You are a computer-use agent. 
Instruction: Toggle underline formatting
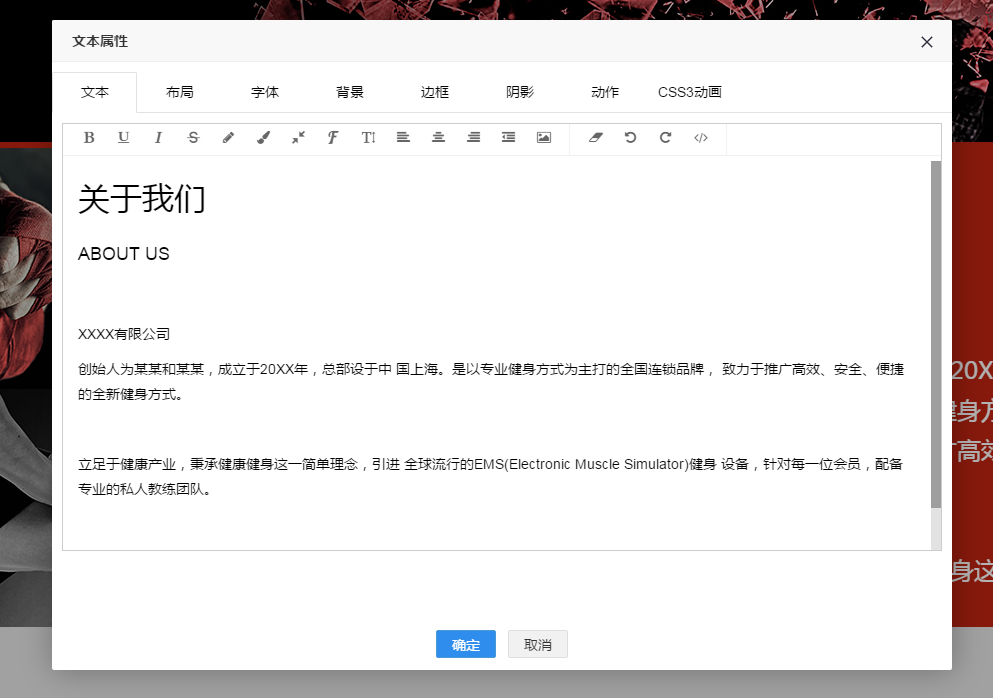[x=123, y=138]
